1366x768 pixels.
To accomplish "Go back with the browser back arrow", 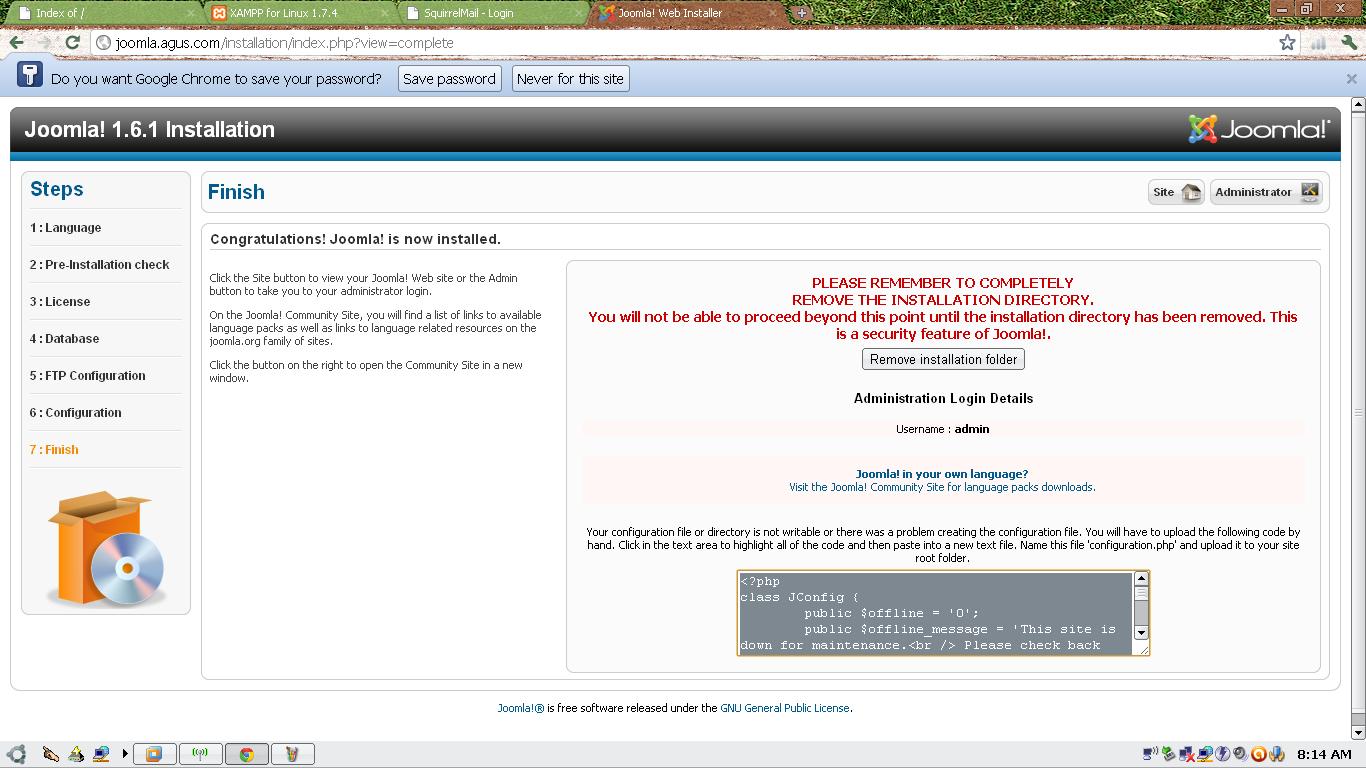I will [17, 42].
